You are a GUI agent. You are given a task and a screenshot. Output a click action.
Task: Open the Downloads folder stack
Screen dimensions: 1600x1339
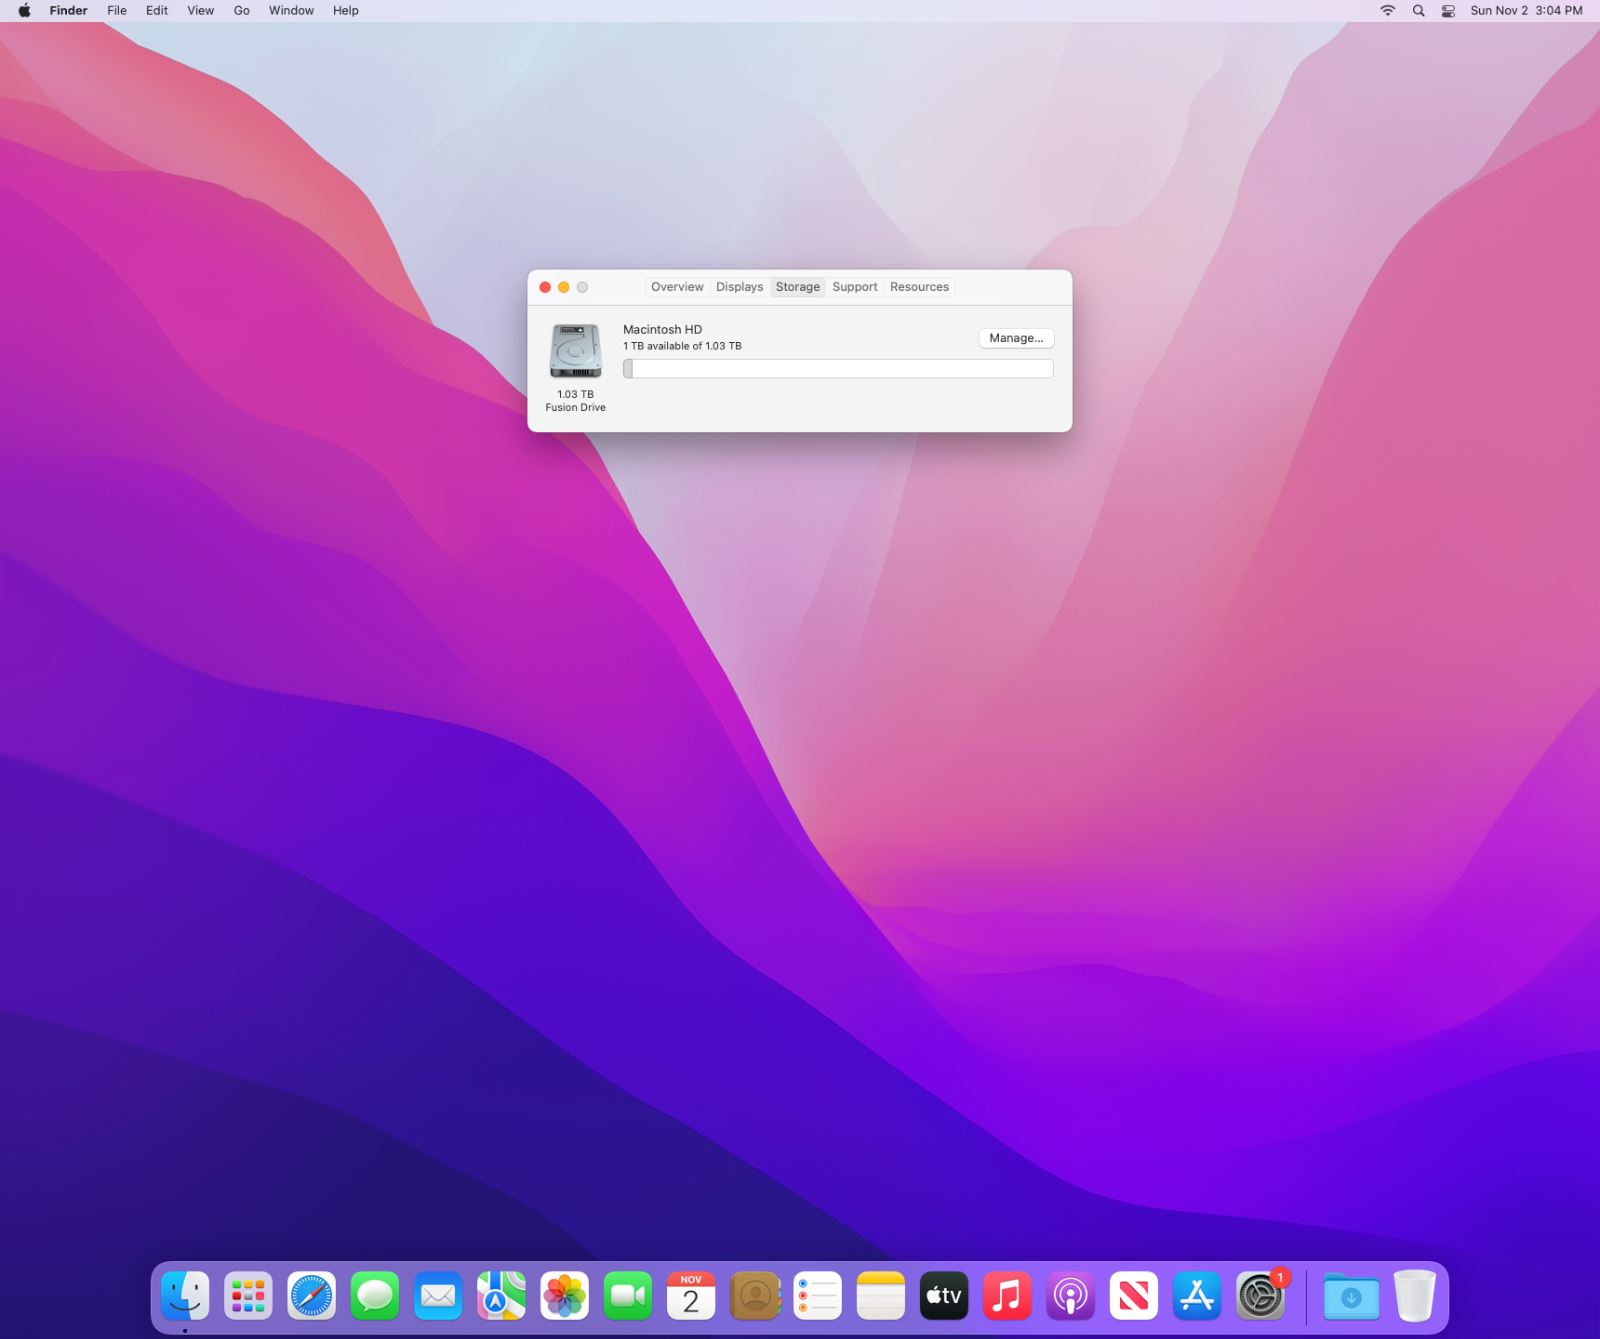[x=1351, y=1296]
